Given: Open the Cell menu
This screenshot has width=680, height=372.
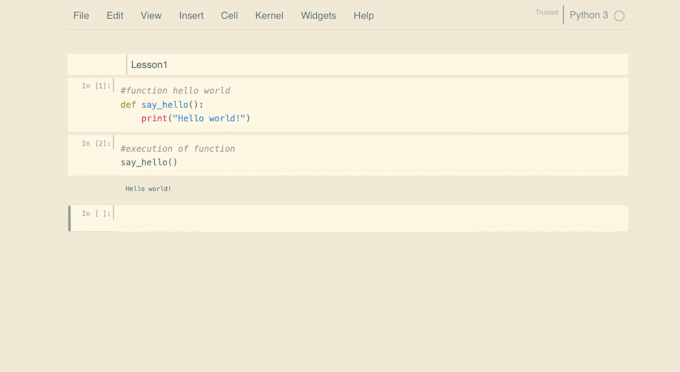Looking at the screenshot, I should coord(229,16).
